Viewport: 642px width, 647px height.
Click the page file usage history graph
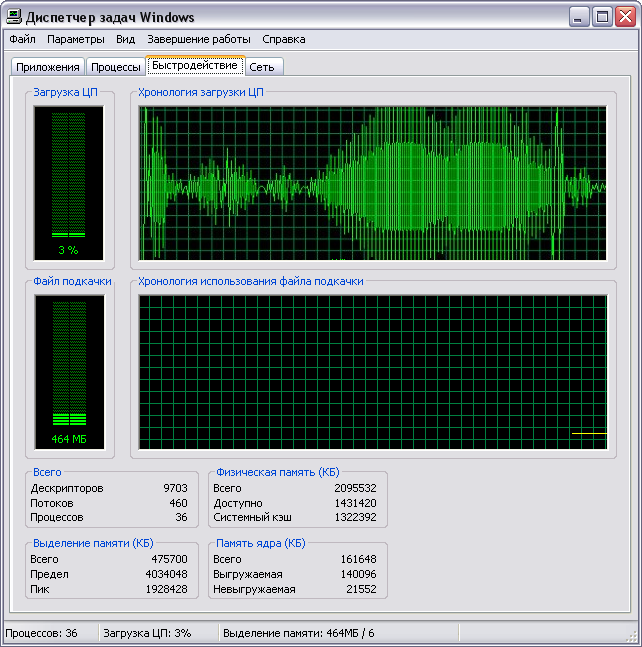pyautogui.click(x=373, y=372)
